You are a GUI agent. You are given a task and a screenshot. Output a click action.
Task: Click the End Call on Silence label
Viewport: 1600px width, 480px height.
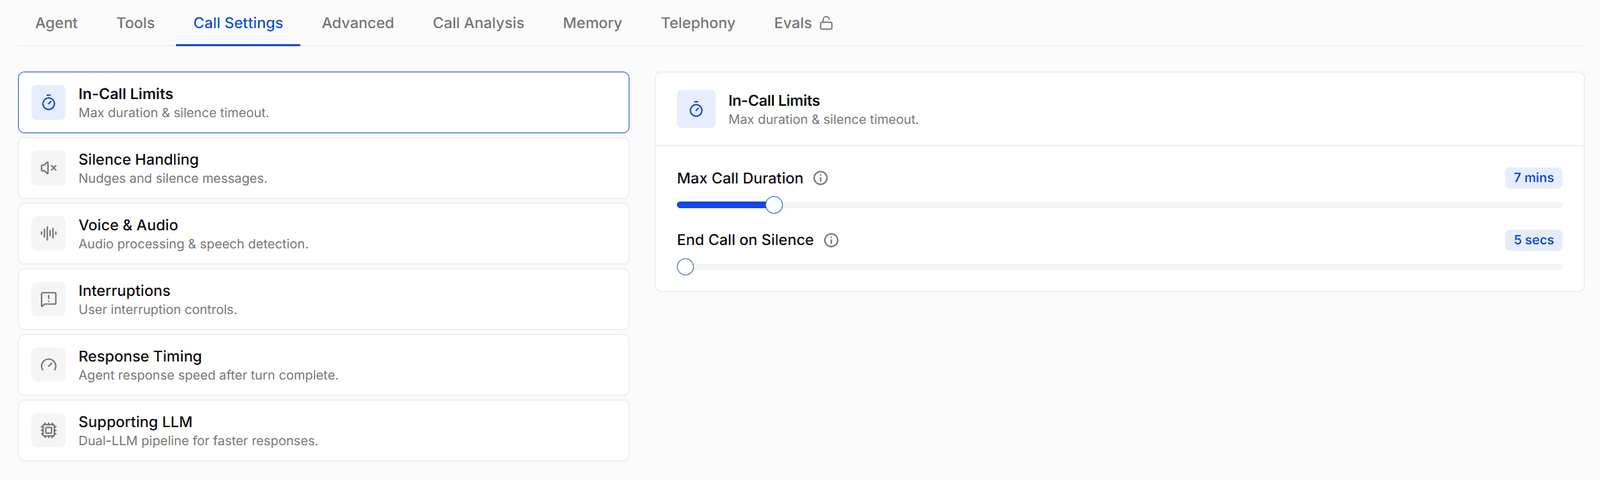click(x=745, y=240)
